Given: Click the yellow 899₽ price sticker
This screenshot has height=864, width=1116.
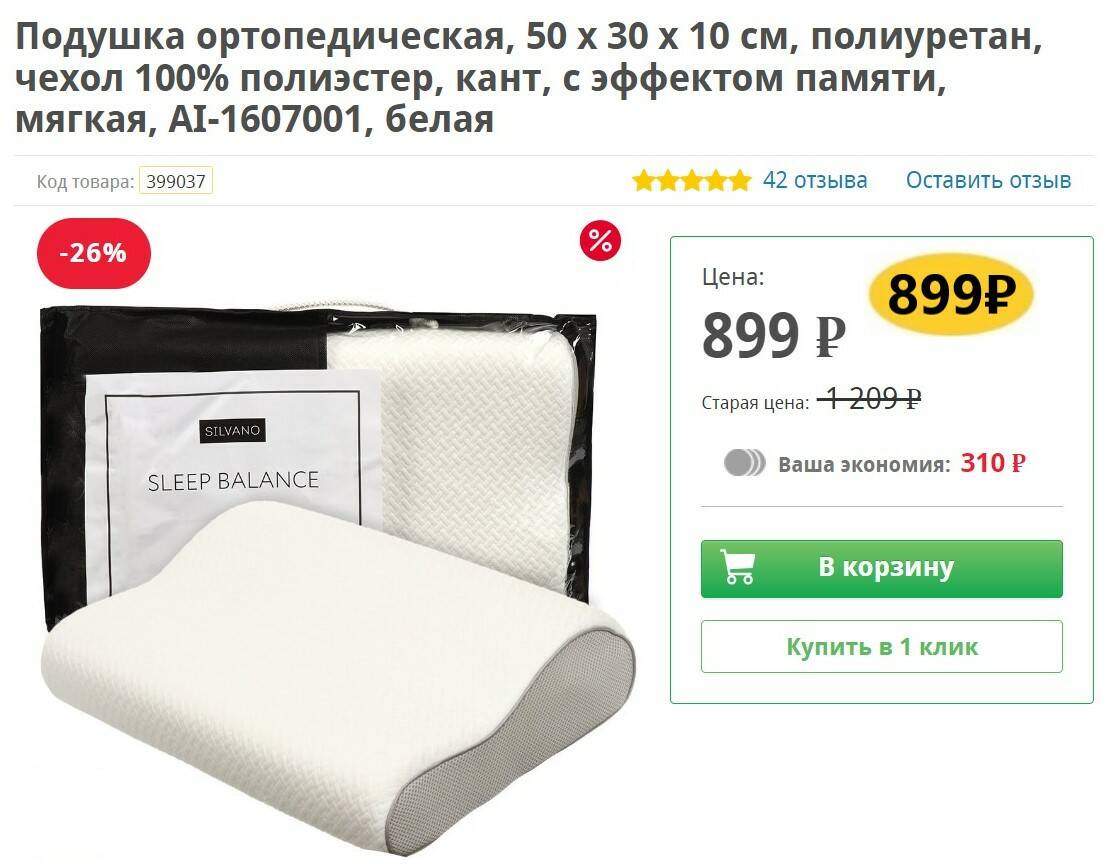Looking at the screenshot, I should (951, 294).
